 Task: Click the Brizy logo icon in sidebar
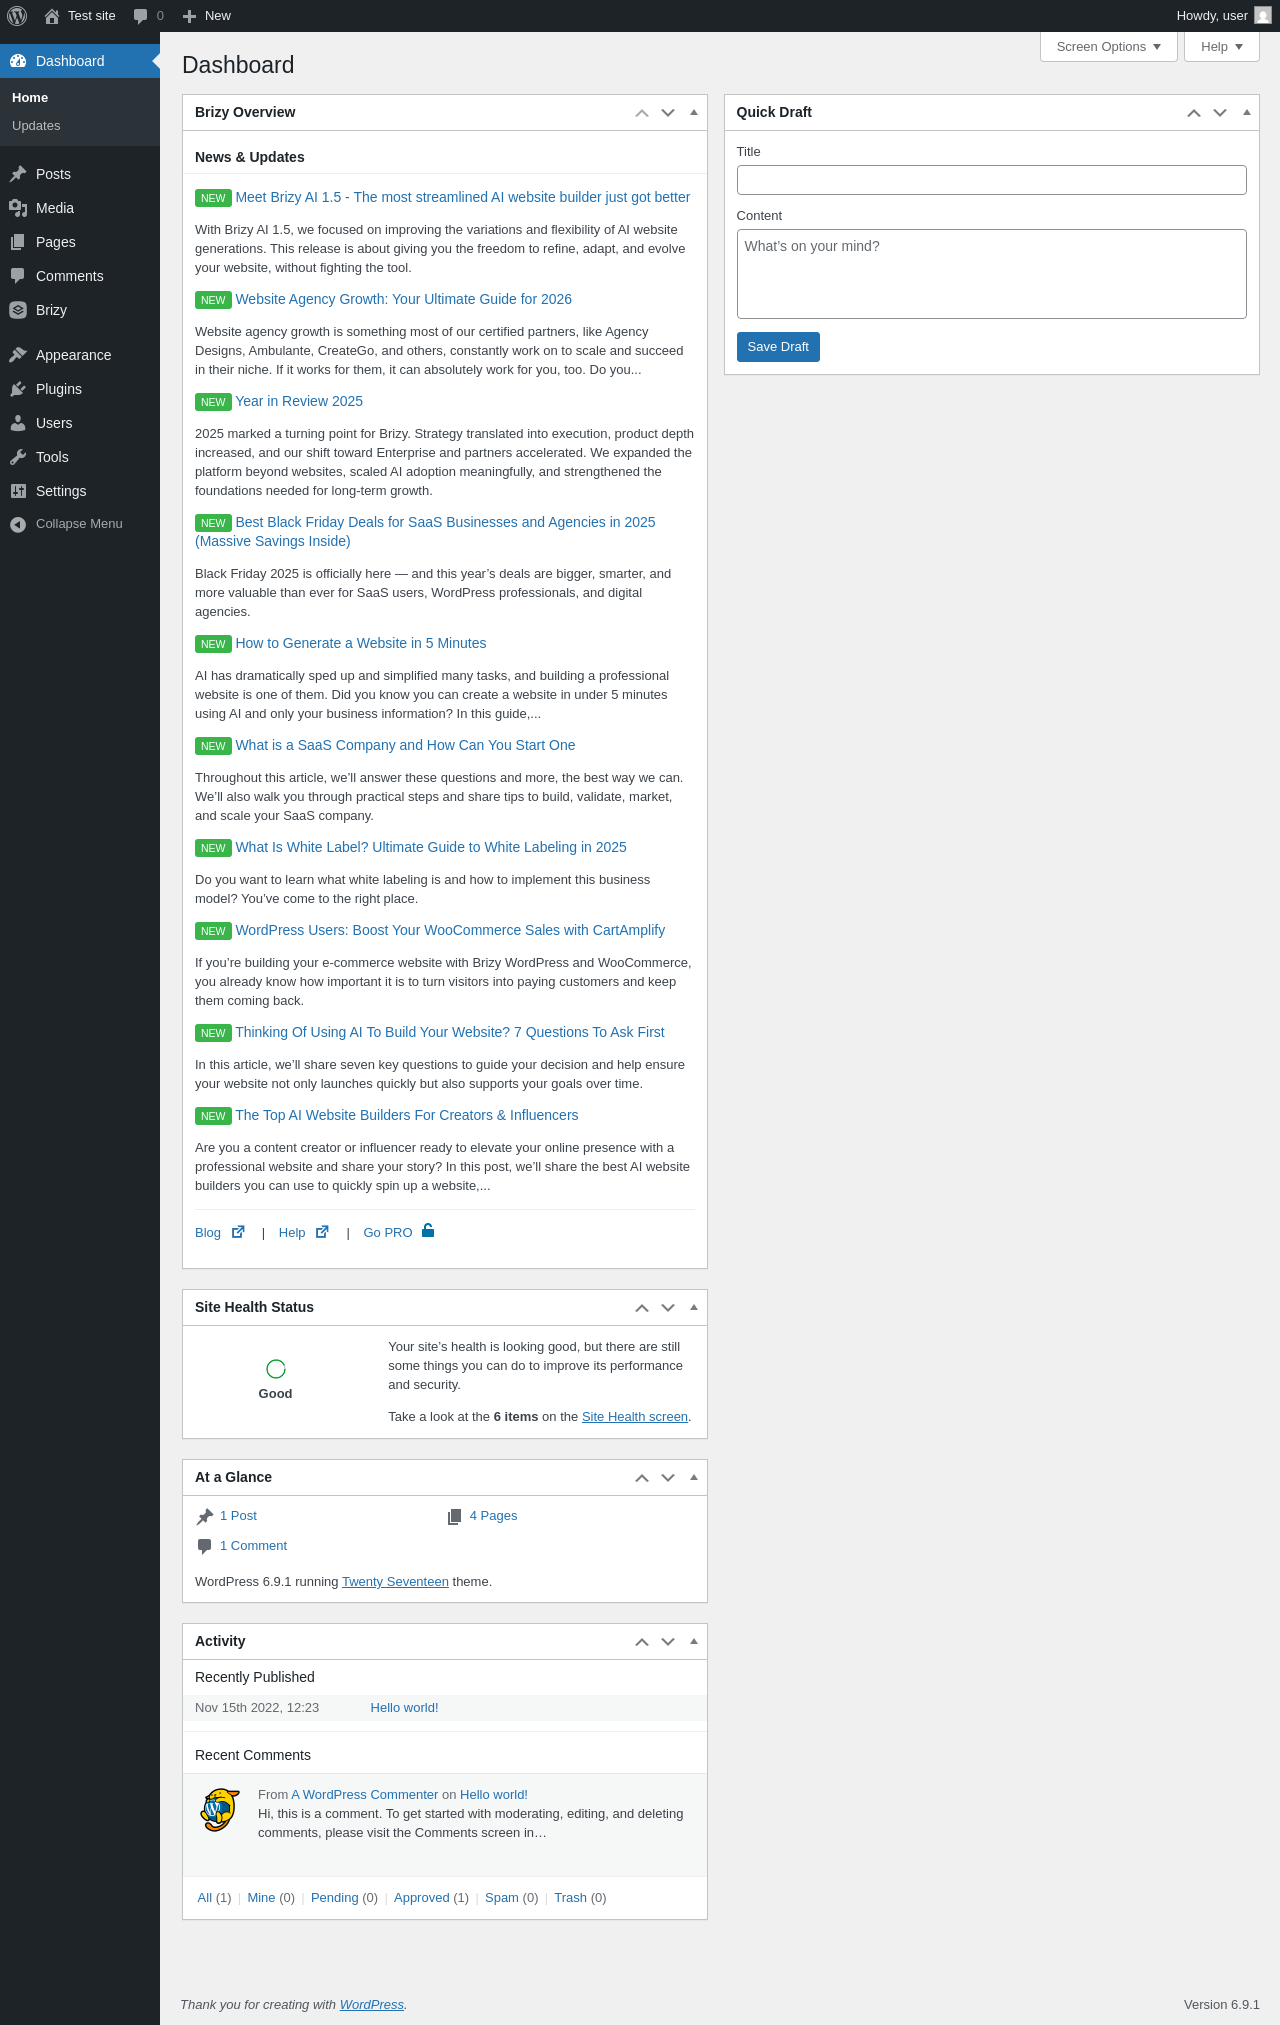(x=18, y=310)
